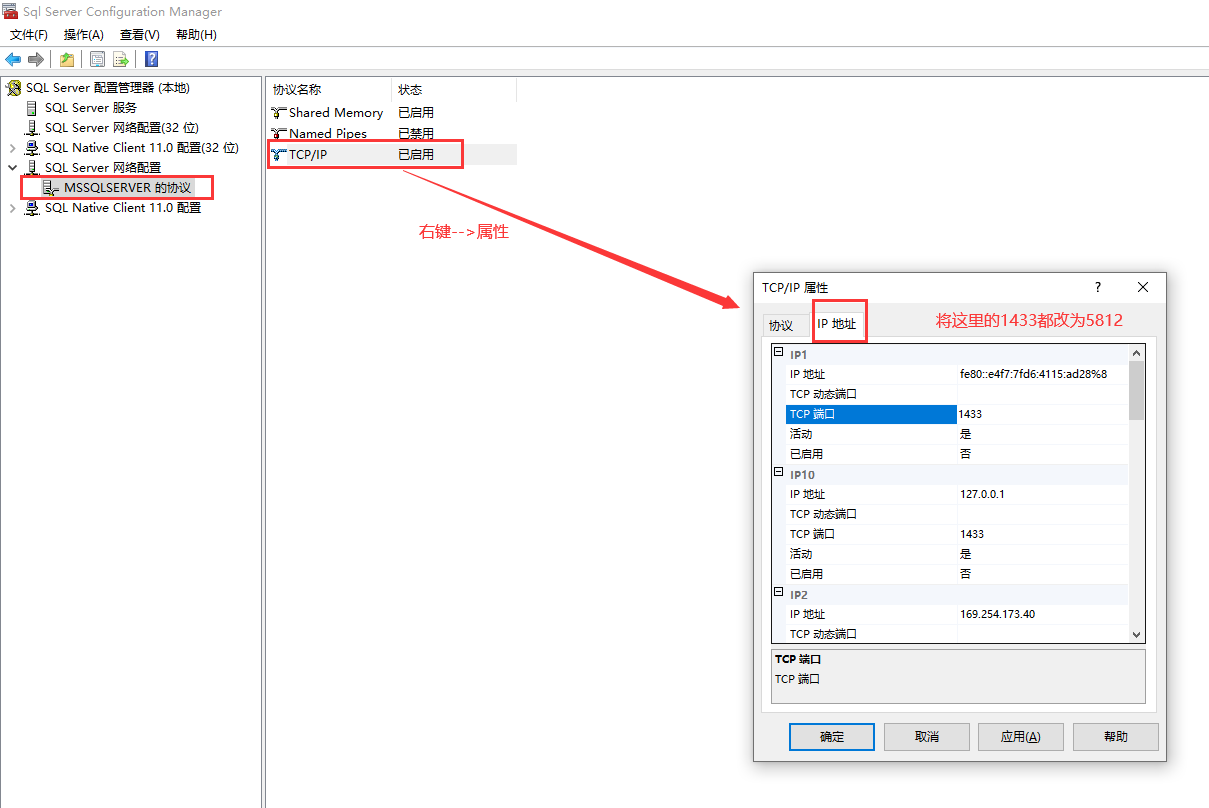Click the SQL Server 服务 node icon
1209x808 pixels.
click(x=31, y=107)
